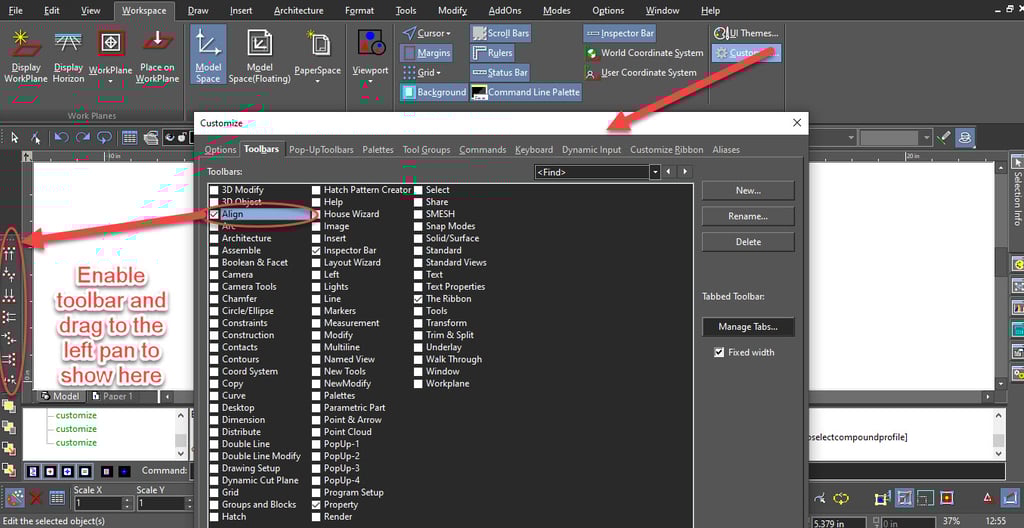Viewport: 1024px width, 528px height.
Task: Uncheck the Align toolbar checkbox
Action: click(214, 214)
